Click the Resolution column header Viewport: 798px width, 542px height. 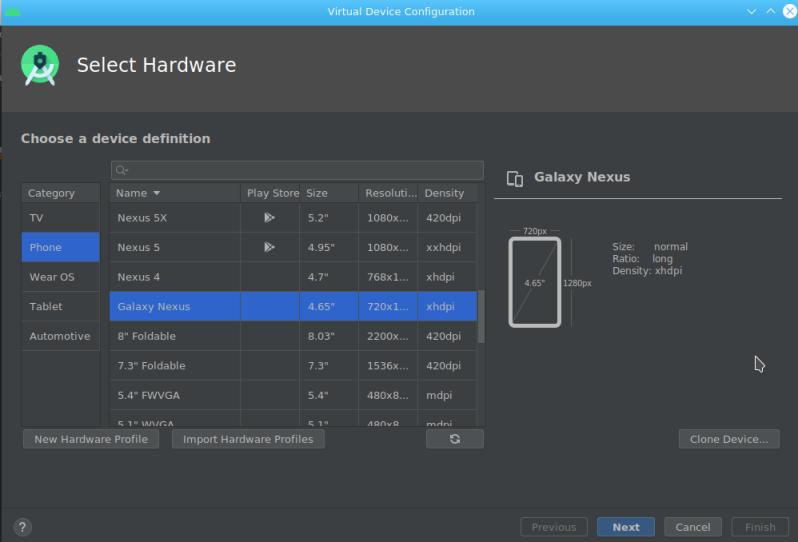pos(388,193)
